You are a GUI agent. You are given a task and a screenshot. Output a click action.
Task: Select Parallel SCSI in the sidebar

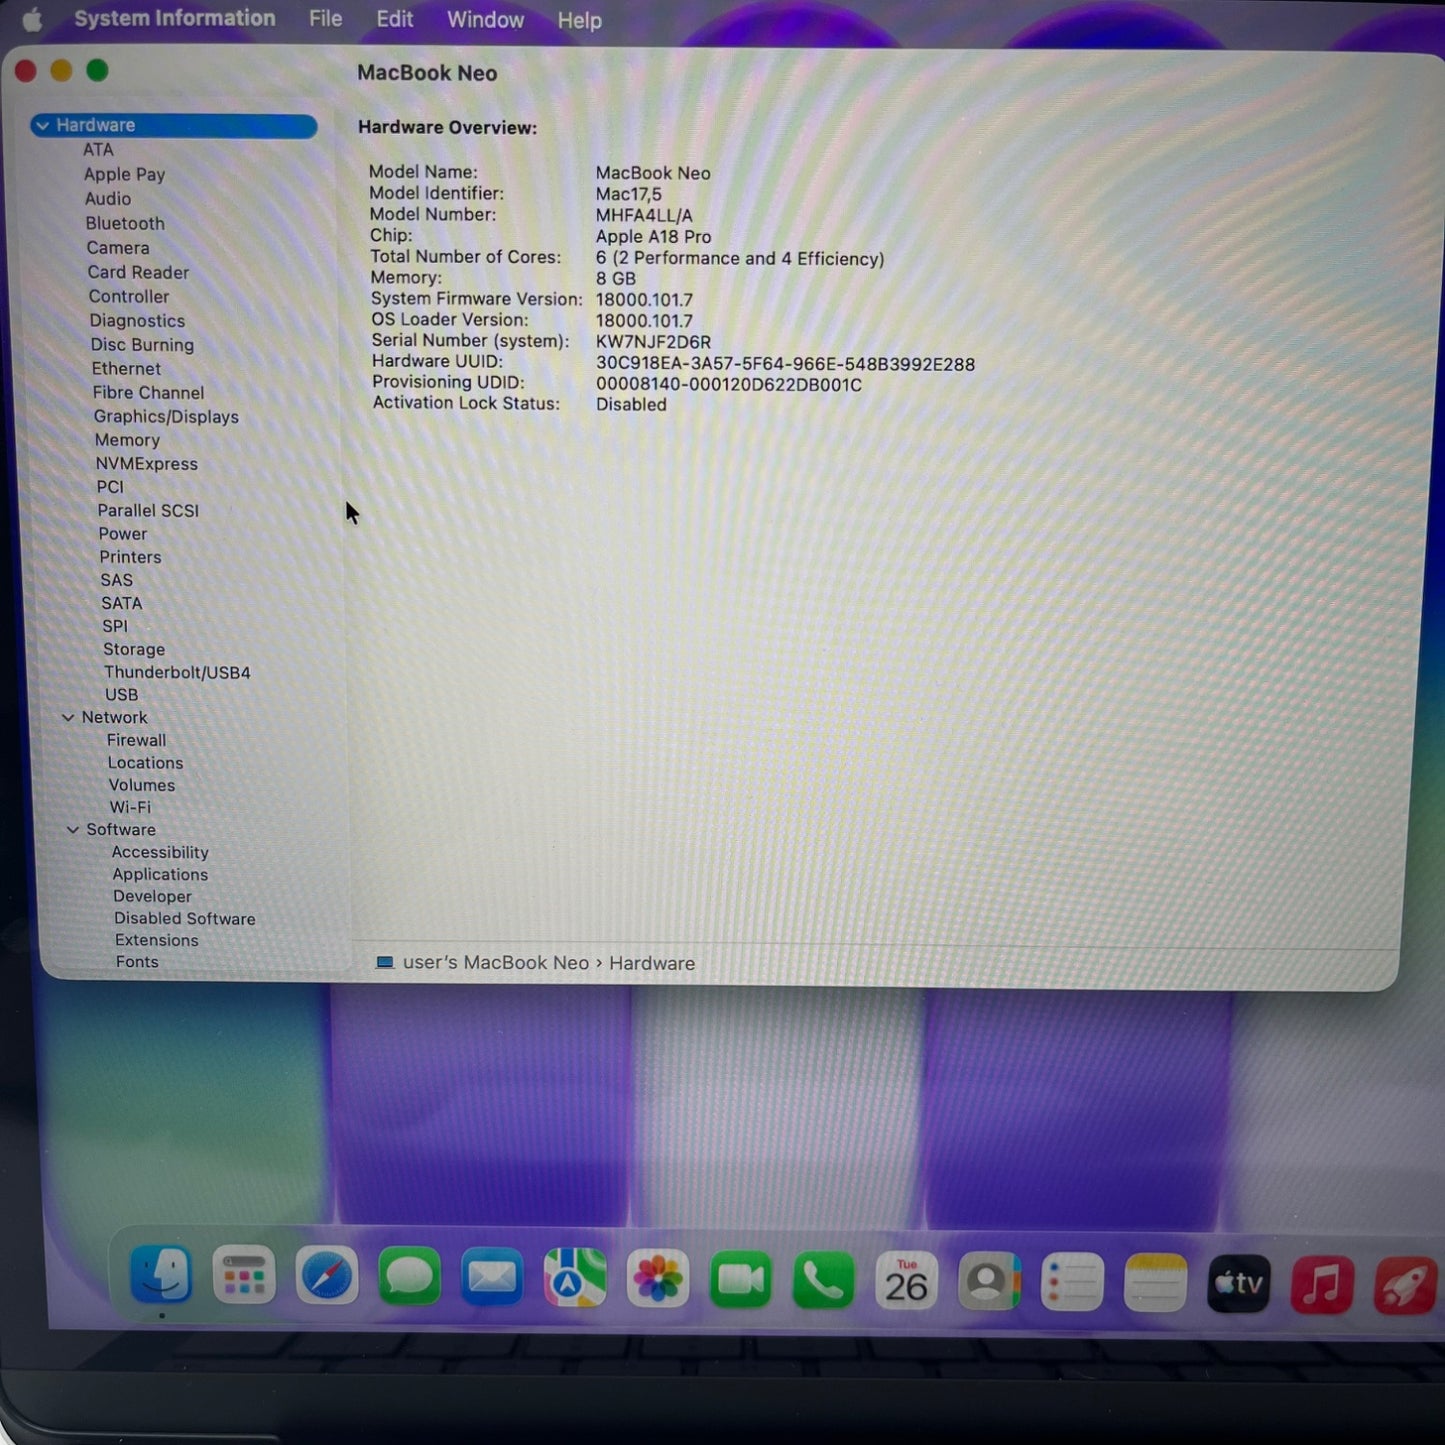(x=148, y=511)
